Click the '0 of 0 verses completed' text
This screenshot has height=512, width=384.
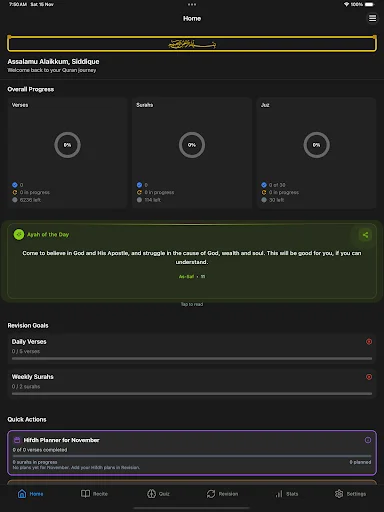(40, 450)
